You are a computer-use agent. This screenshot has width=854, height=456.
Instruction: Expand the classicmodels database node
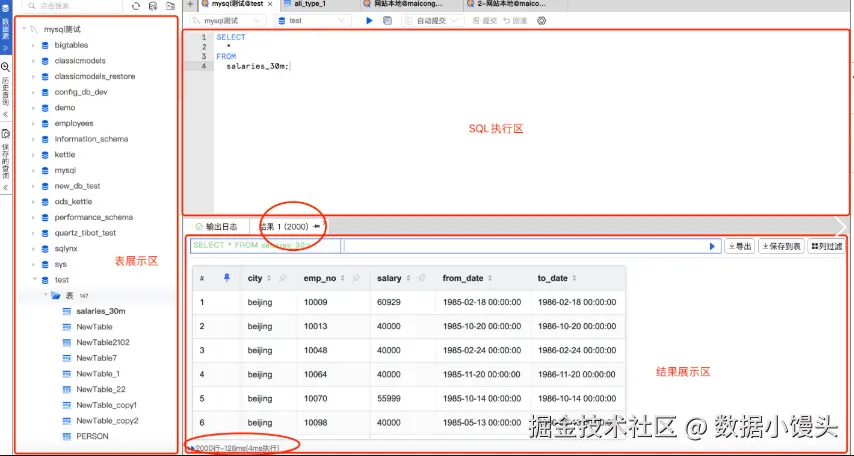(34, 61)
